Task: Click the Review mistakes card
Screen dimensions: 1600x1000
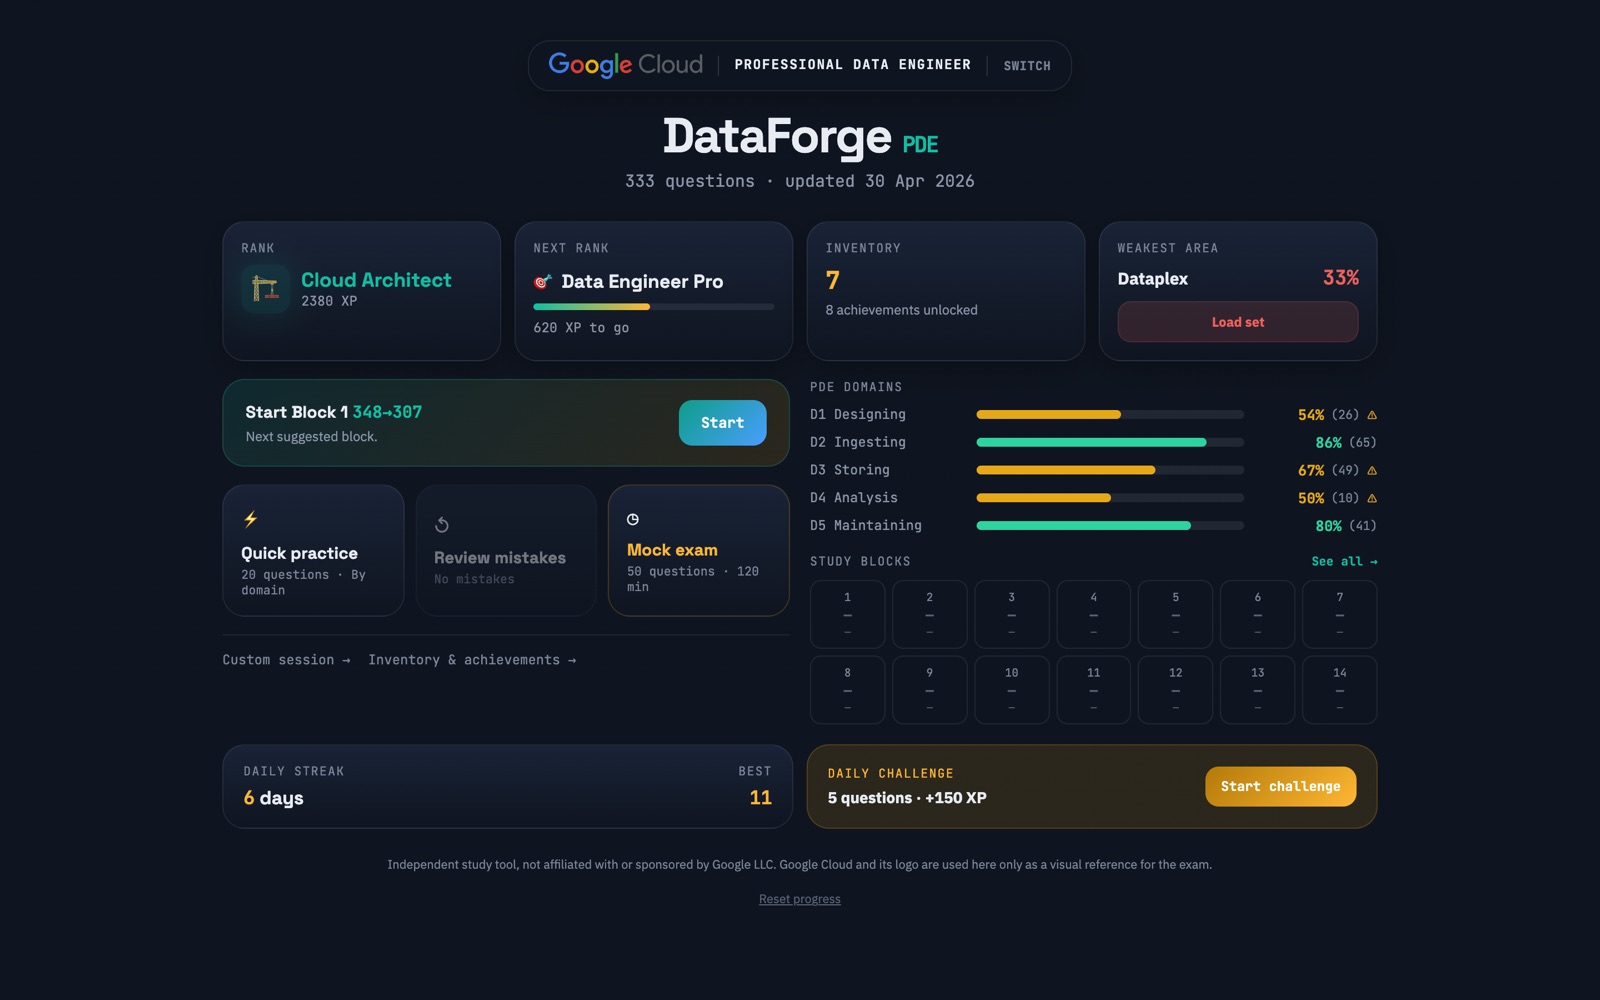Action: 506,550
